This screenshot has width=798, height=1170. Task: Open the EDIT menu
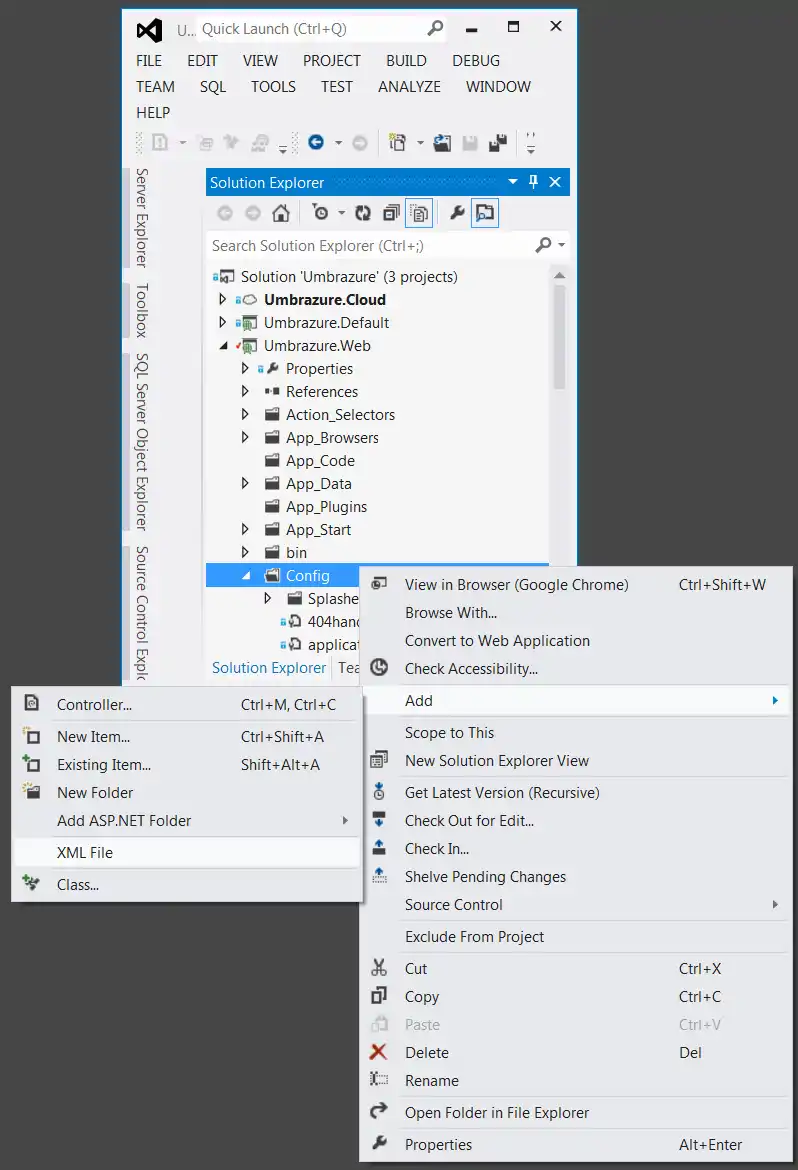click(202, 61)
